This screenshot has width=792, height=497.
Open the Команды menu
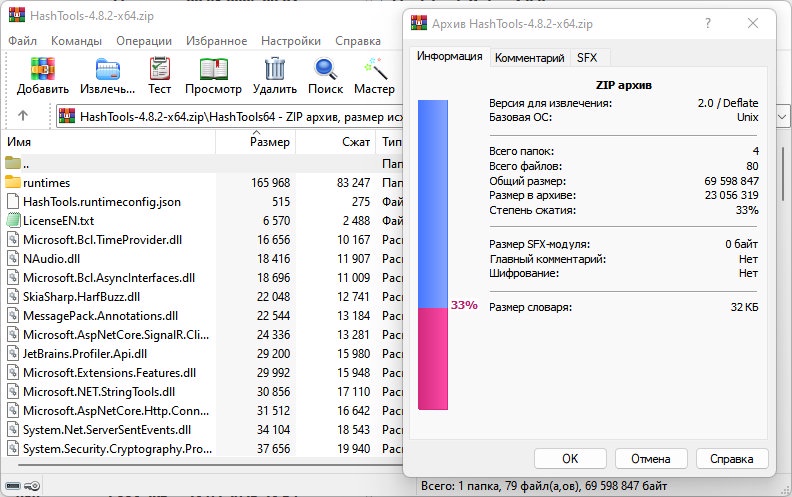click(x=76, y=41)
